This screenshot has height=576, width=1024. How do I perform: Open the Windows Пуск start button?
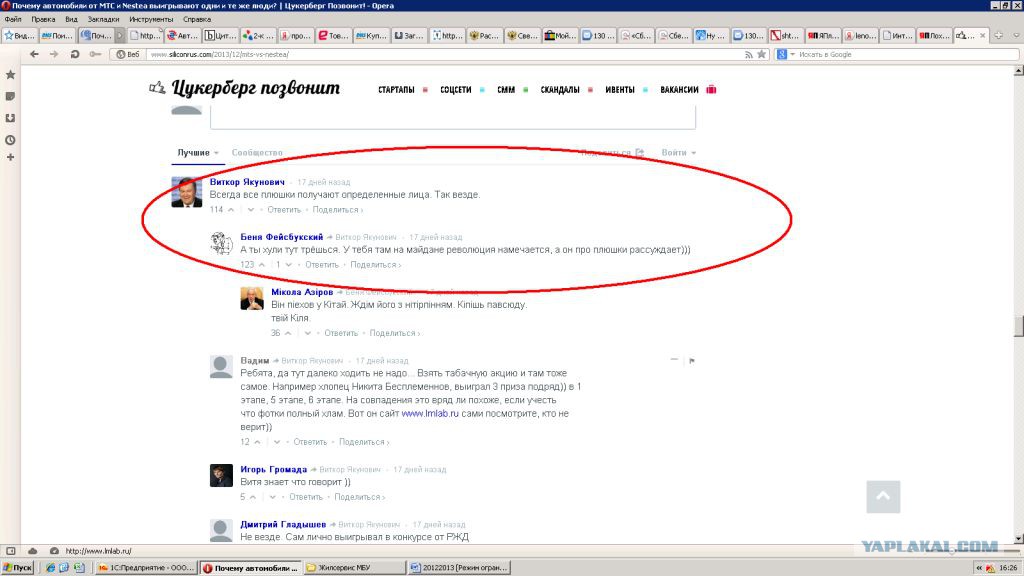coord(18,568)
